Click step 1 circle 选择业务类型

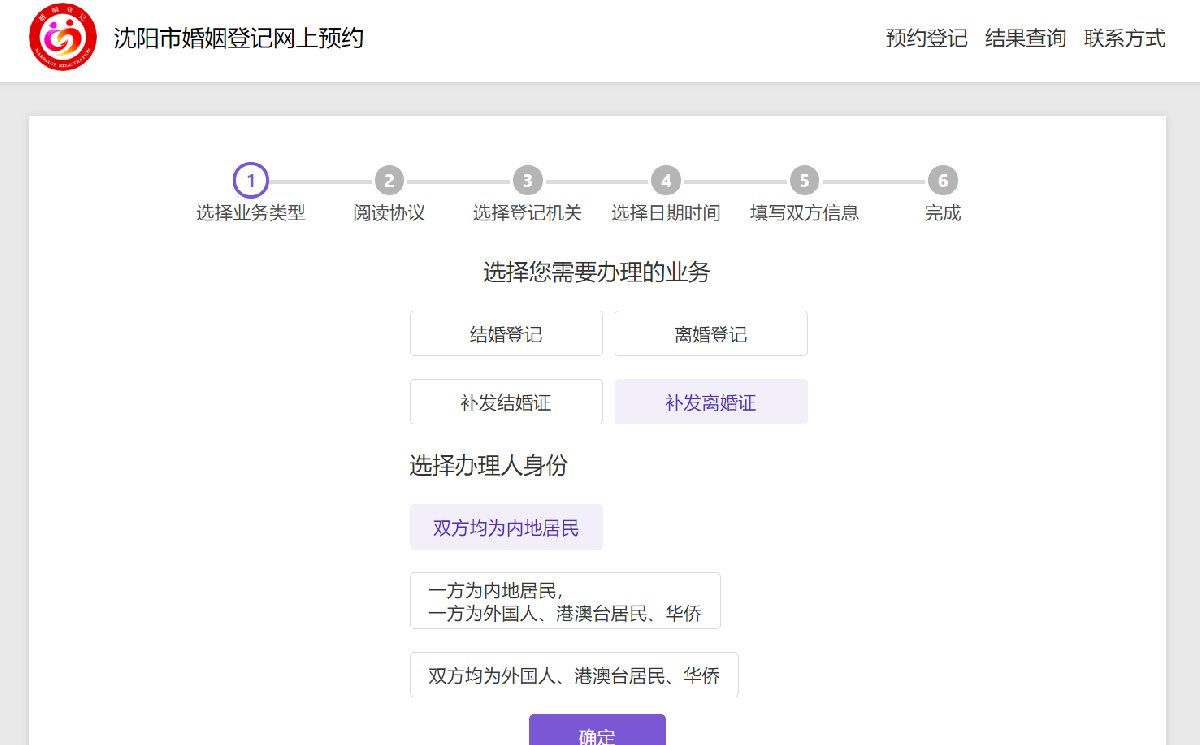pyautogui.click(x=250, y=181)
